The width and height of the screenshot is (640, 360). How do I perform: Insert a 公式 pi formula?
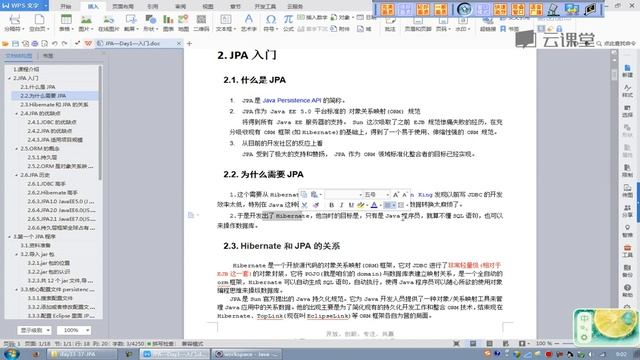288,23
